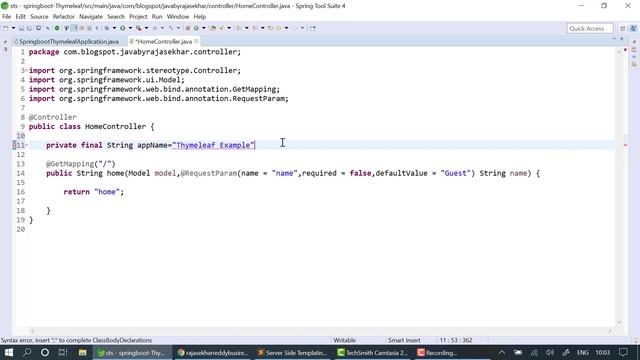Select the Spring perspective icon
Viewport: 640px width, 360px height.
click(x=633, y=28)
